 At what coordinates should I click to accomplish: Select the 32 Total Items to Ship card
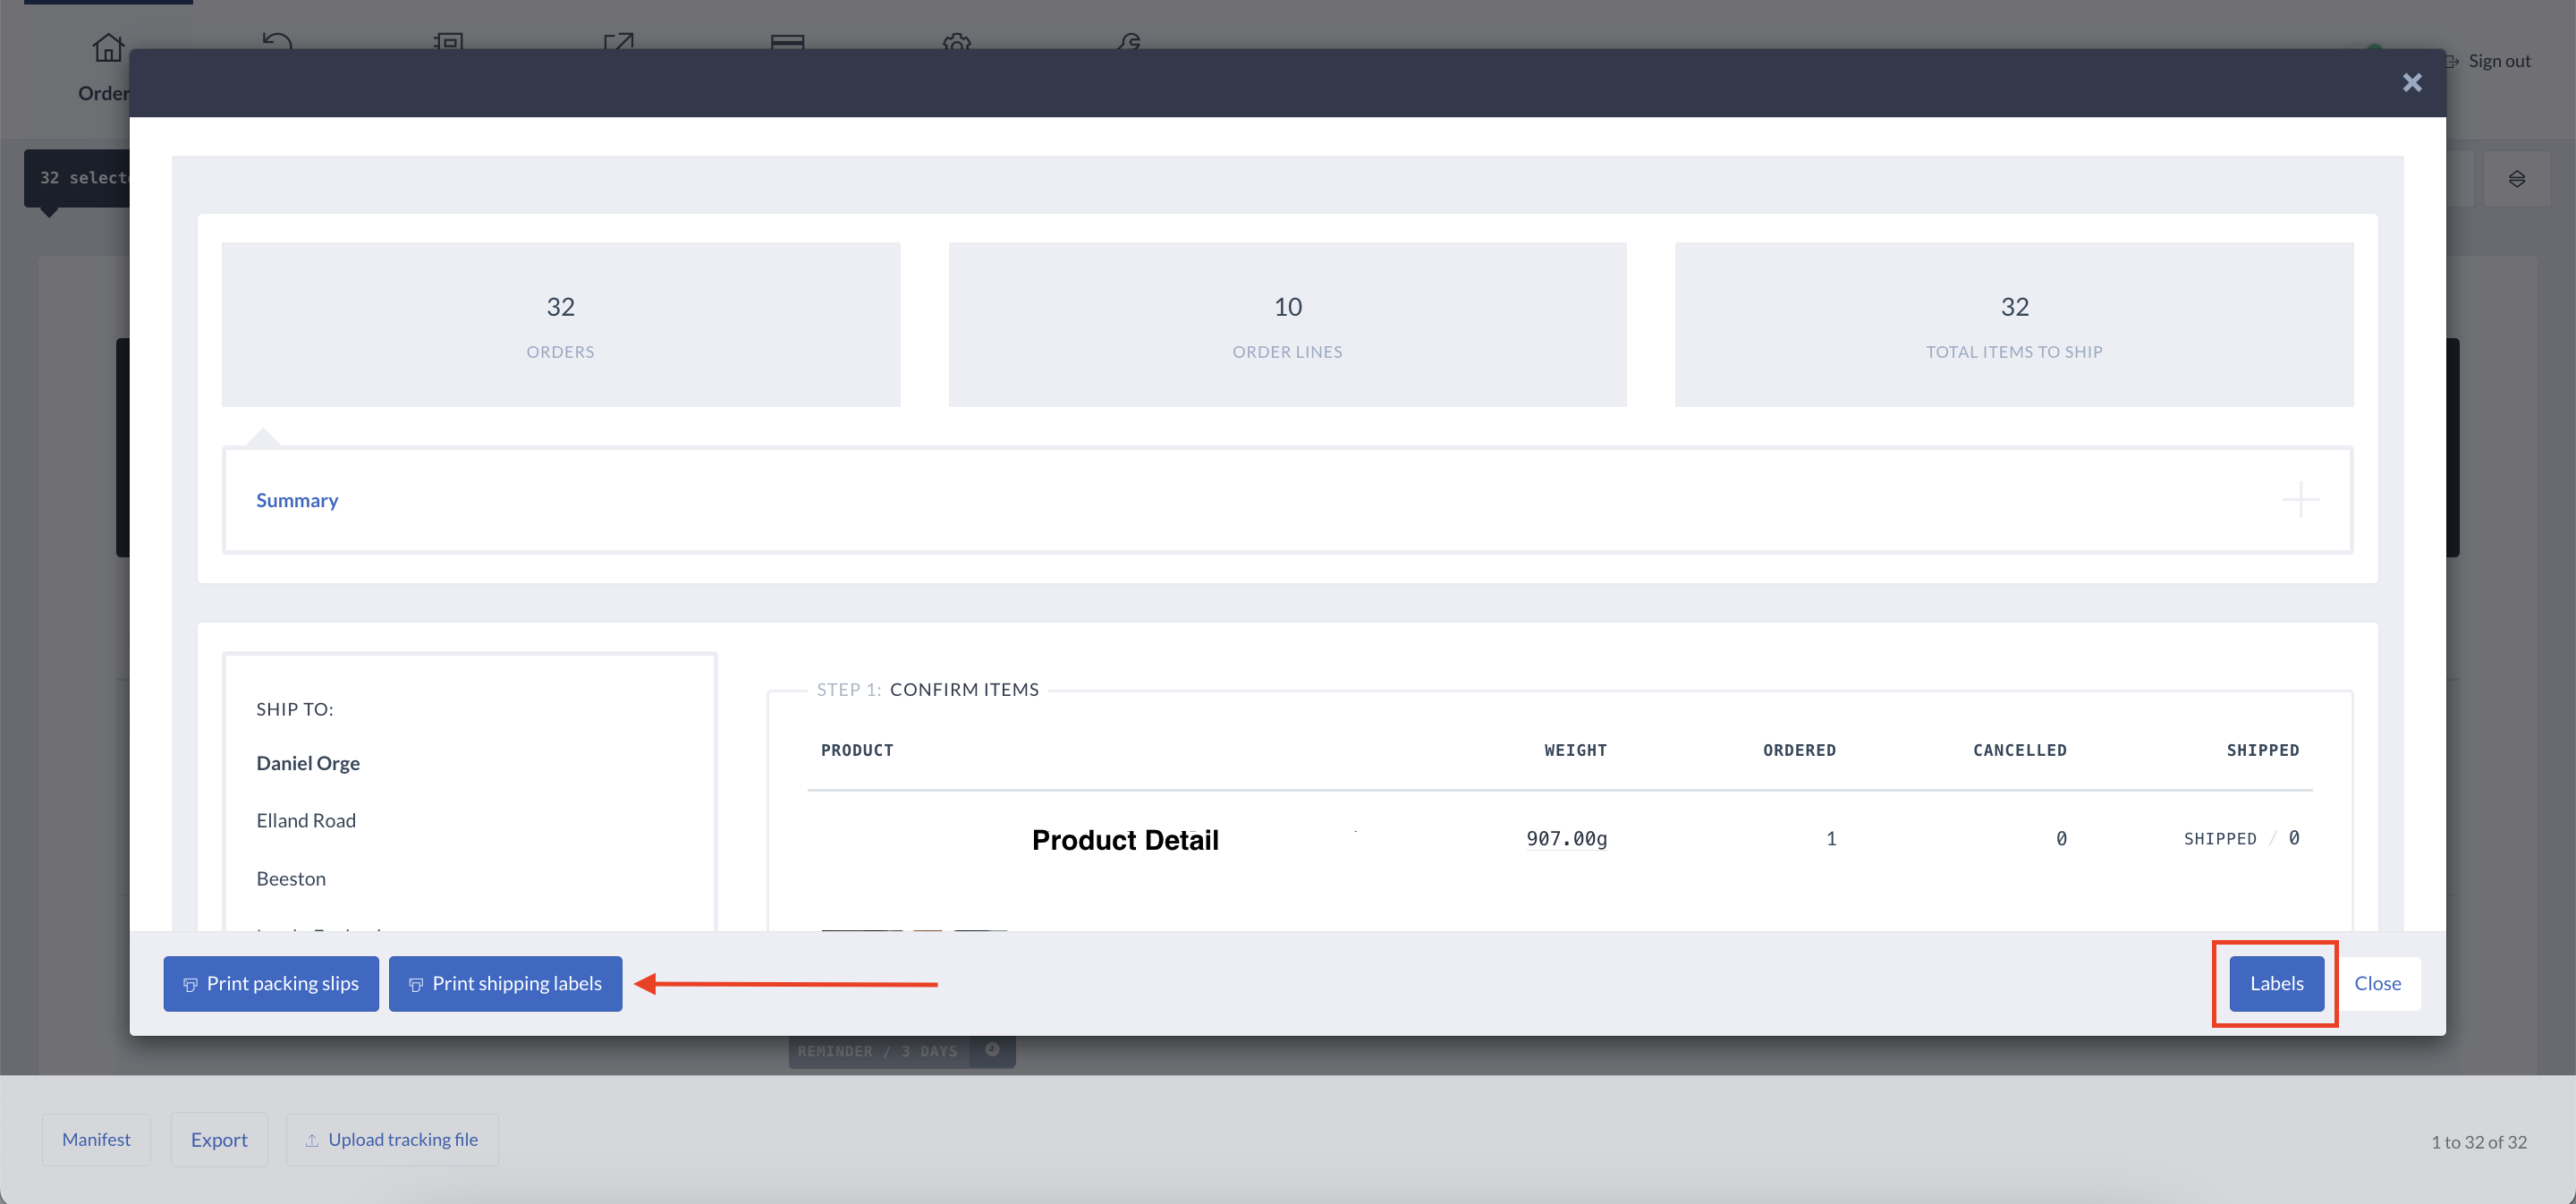2014,324
